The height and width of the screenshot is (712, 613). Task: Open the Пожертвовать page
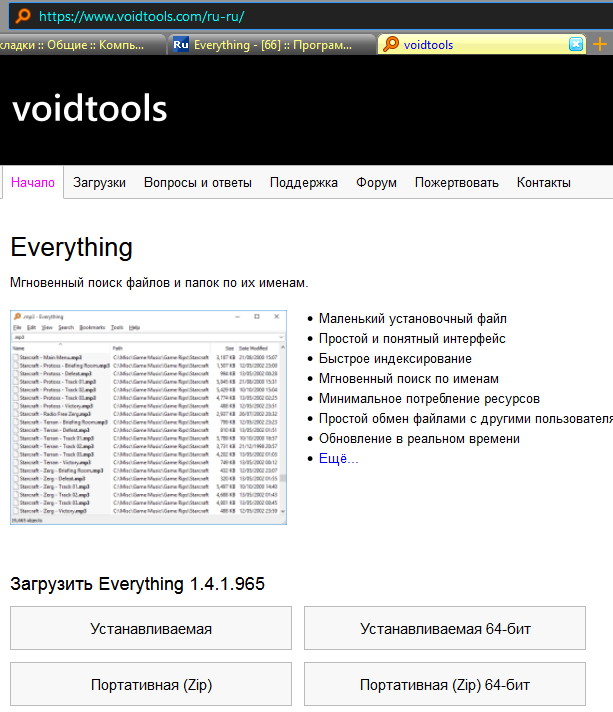457,183
